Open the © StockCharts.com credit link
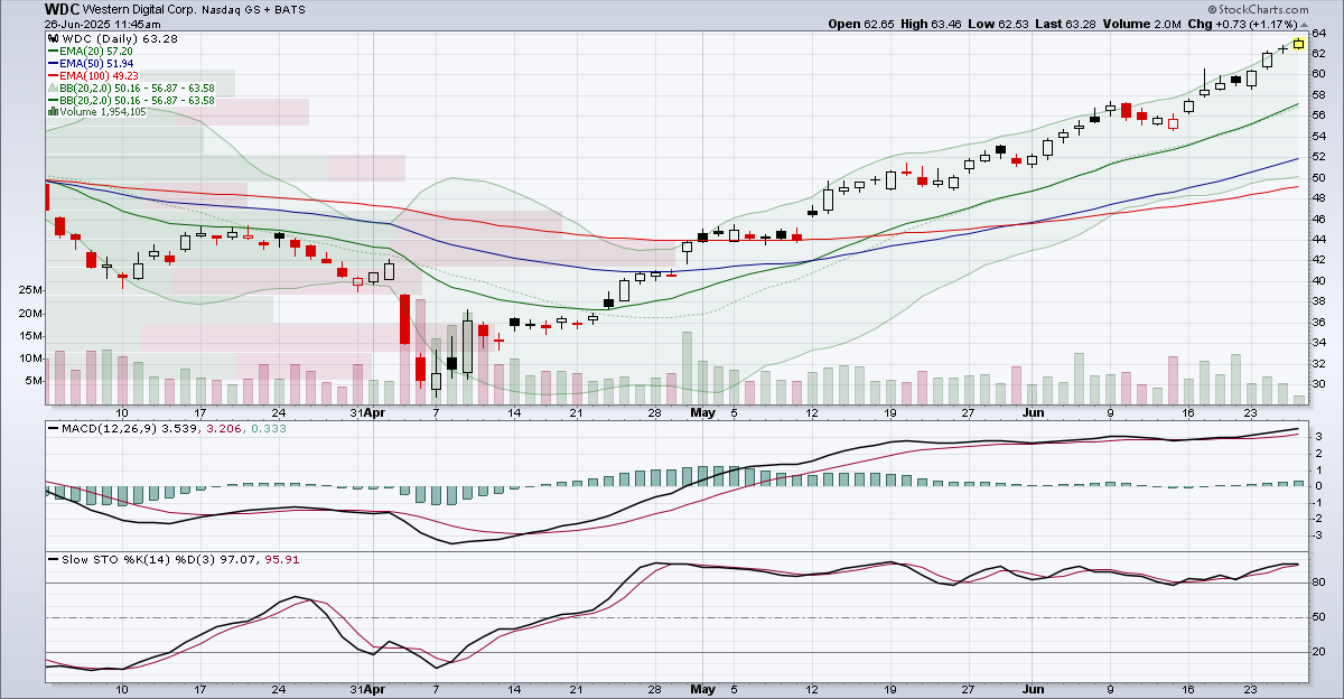1344x699 pixels. click(x=1258, y=9)
